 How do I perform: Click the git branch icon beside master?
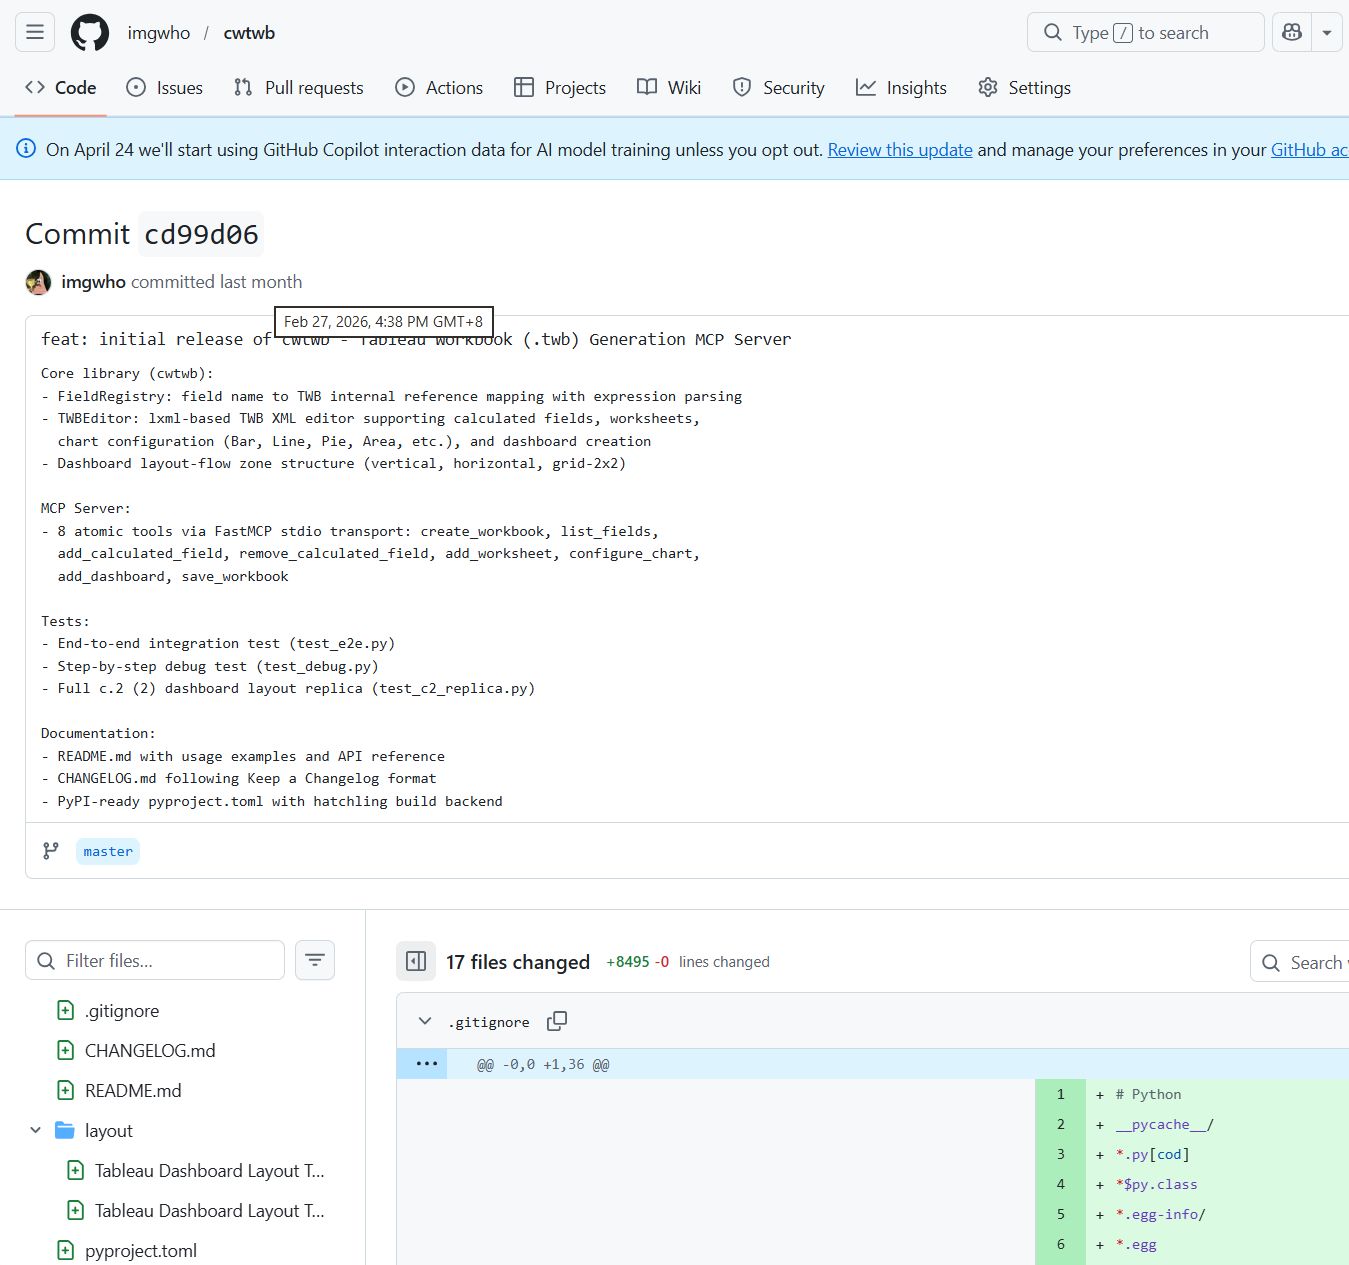coord(51,851)
